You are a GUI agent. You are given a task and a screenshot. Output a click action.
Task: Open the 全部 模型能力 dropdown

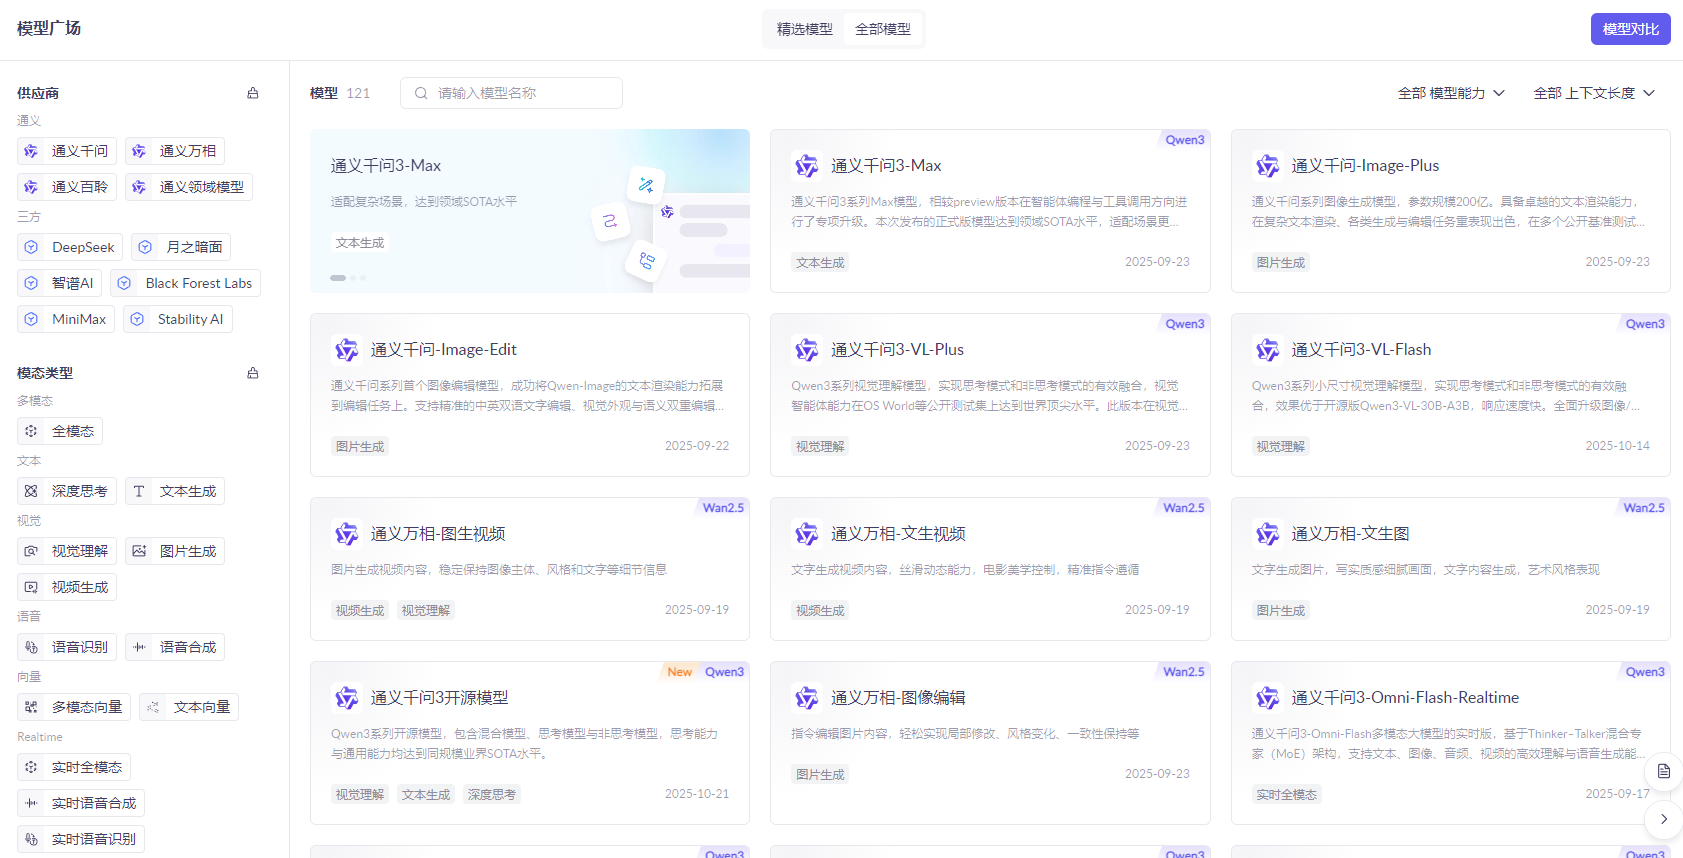(1451, 93)
